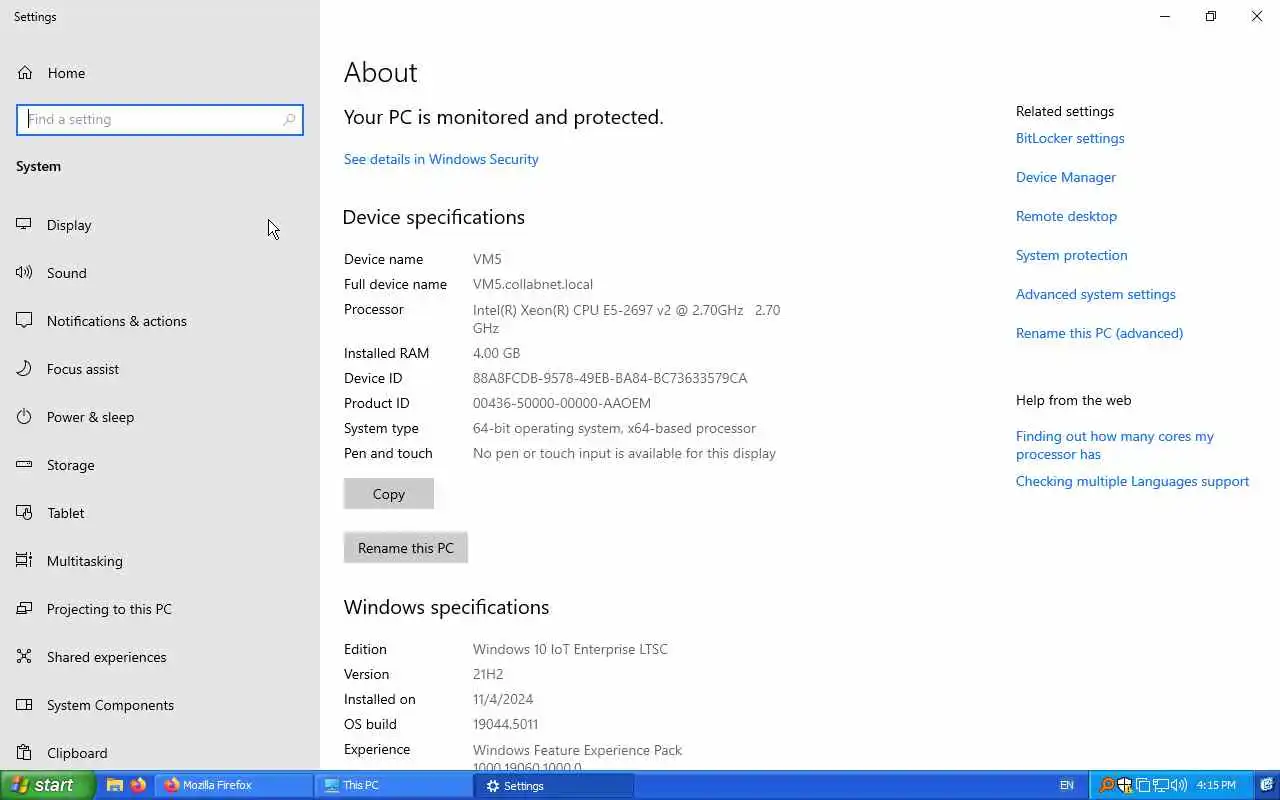
Task: Click EN language indicator
Action: 1067,785
